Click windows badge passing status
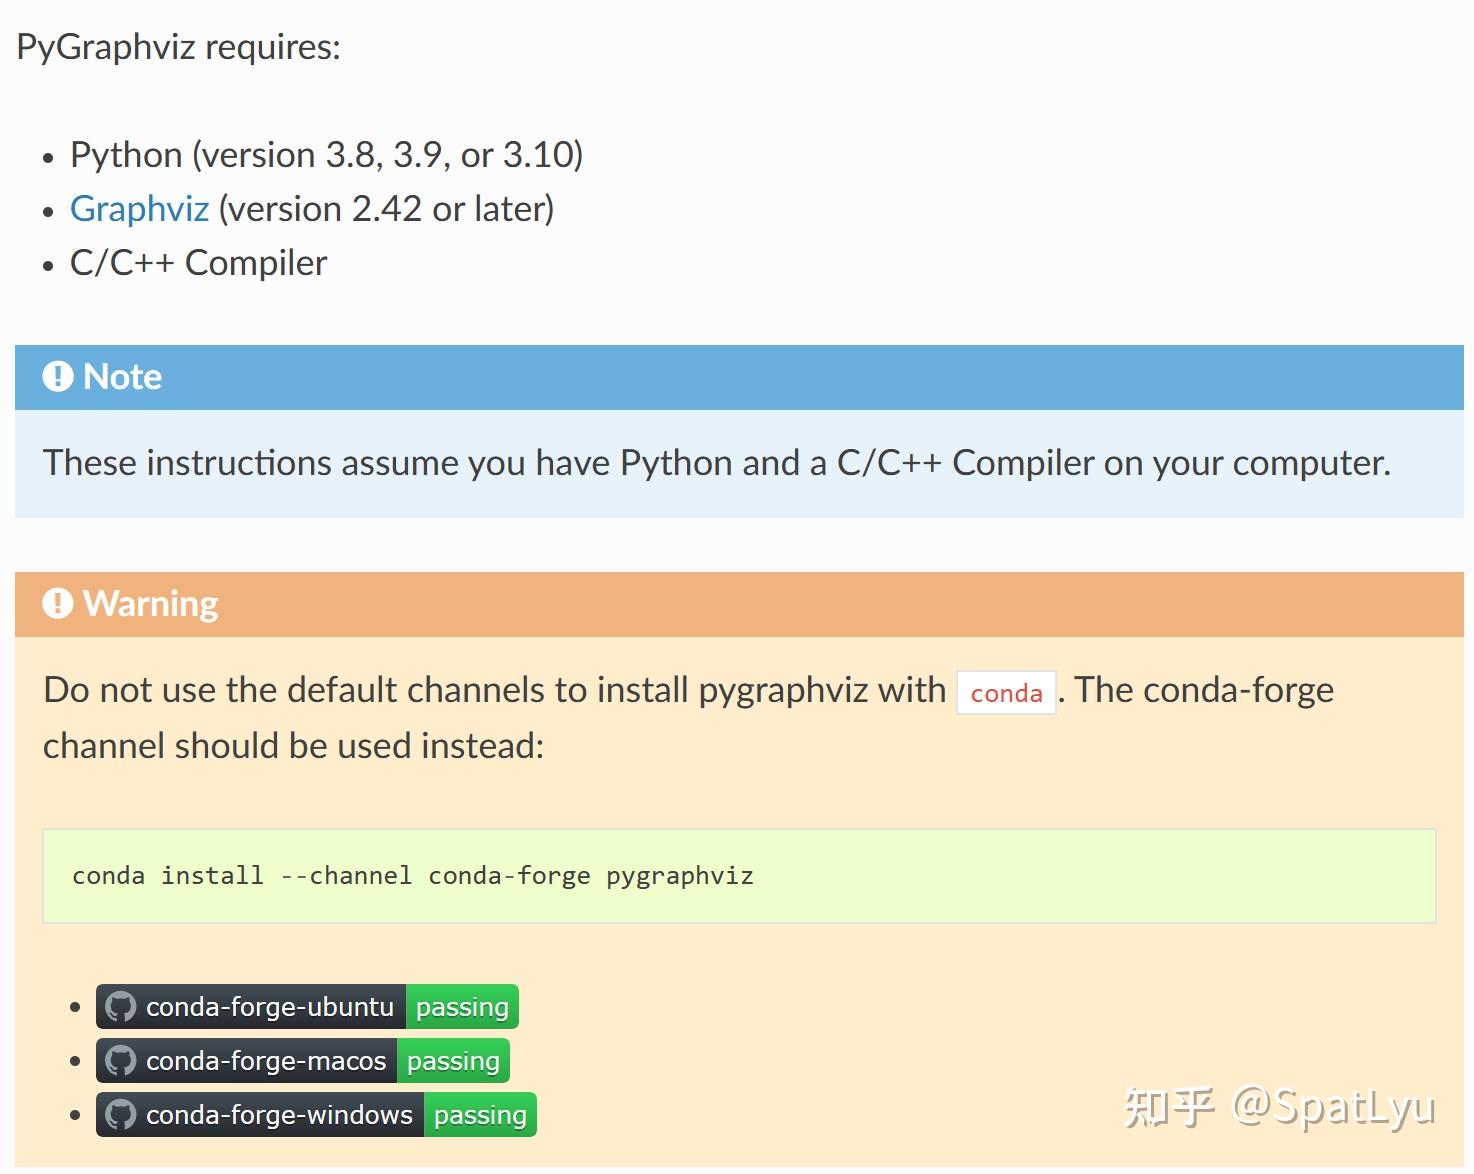This screenshot has height=1174, width=1474. [480, 1115]
